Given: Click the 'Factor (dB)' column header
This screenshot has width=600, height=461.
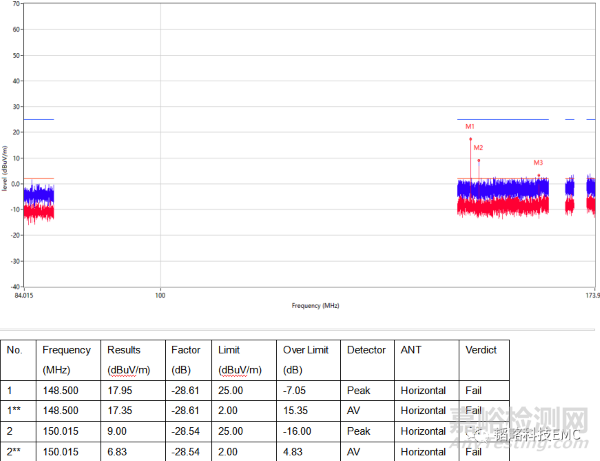Looking at the screenshot, I should coord(183,358).
